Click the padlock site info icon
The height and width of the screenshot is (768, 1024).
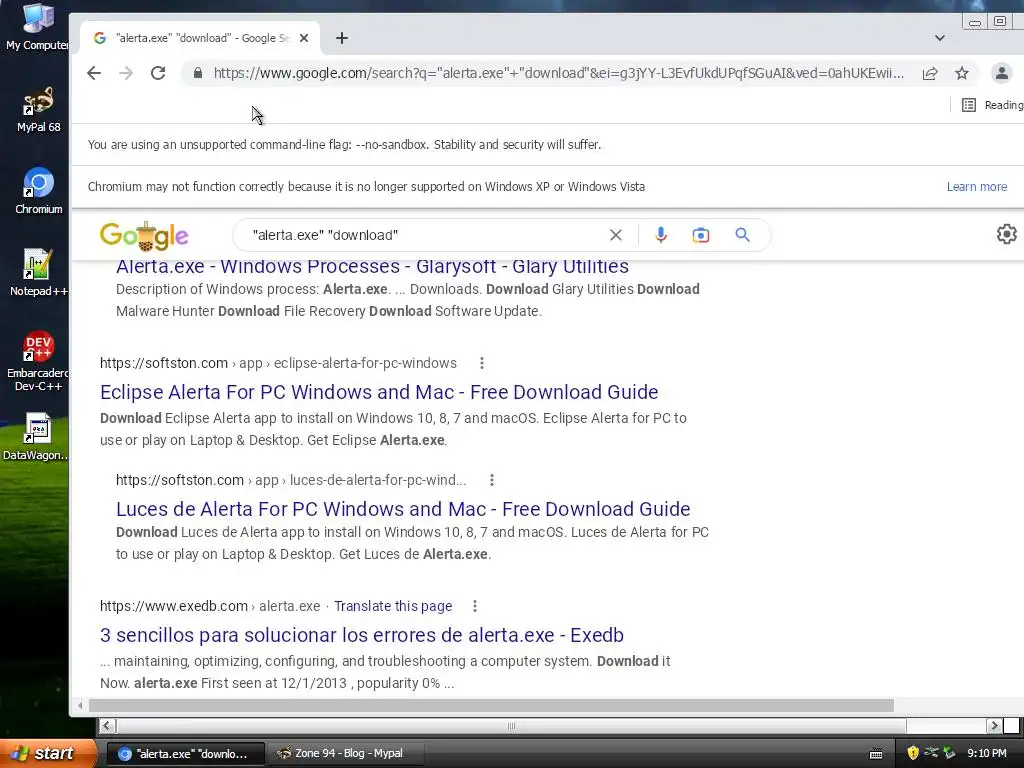(198, 73)
